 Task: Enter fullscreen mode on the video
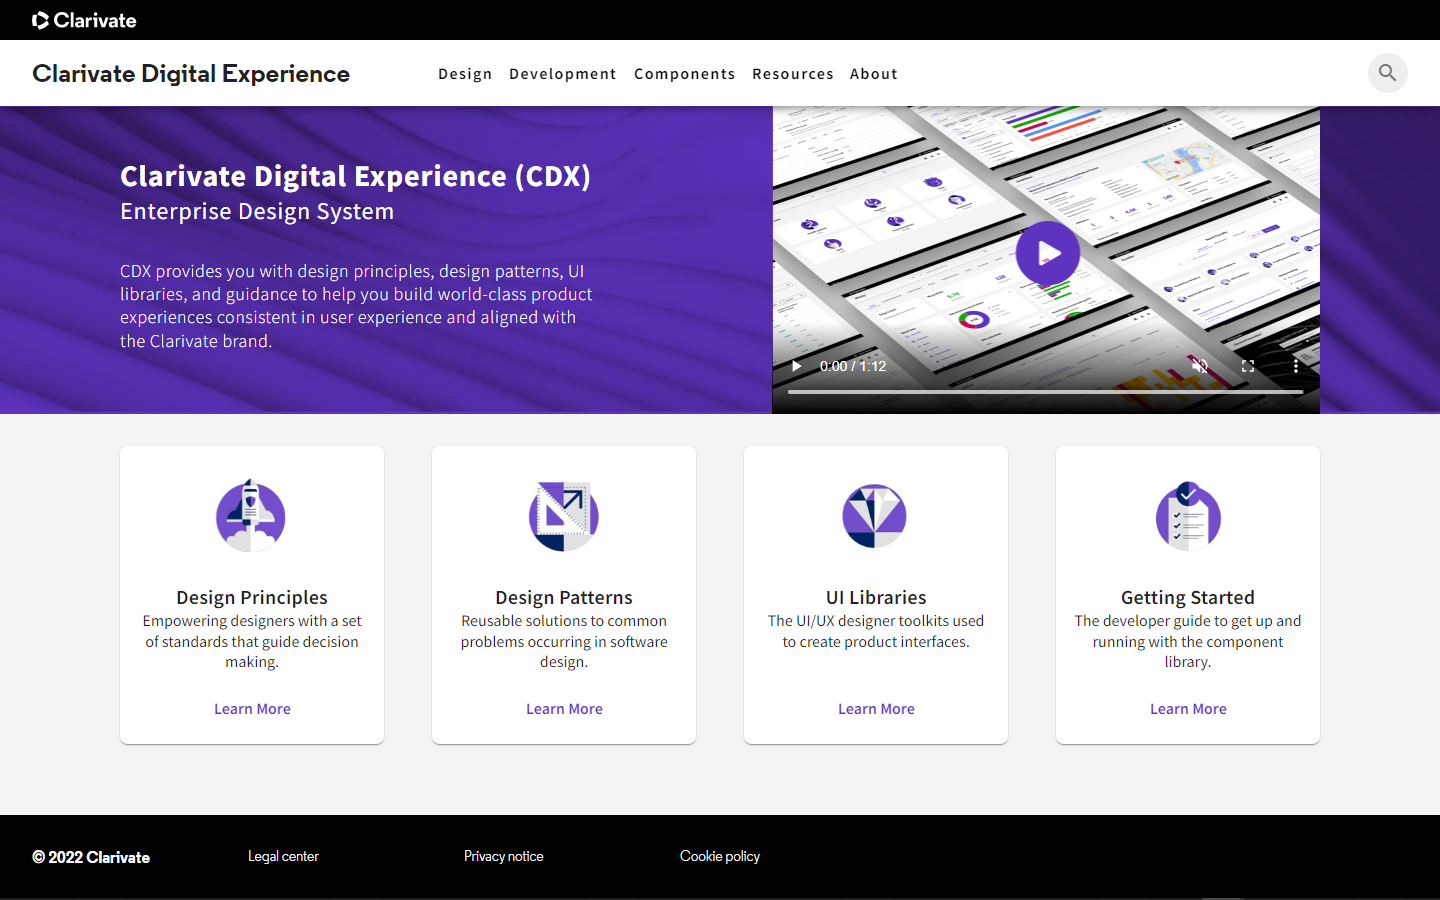point(1248,366)
